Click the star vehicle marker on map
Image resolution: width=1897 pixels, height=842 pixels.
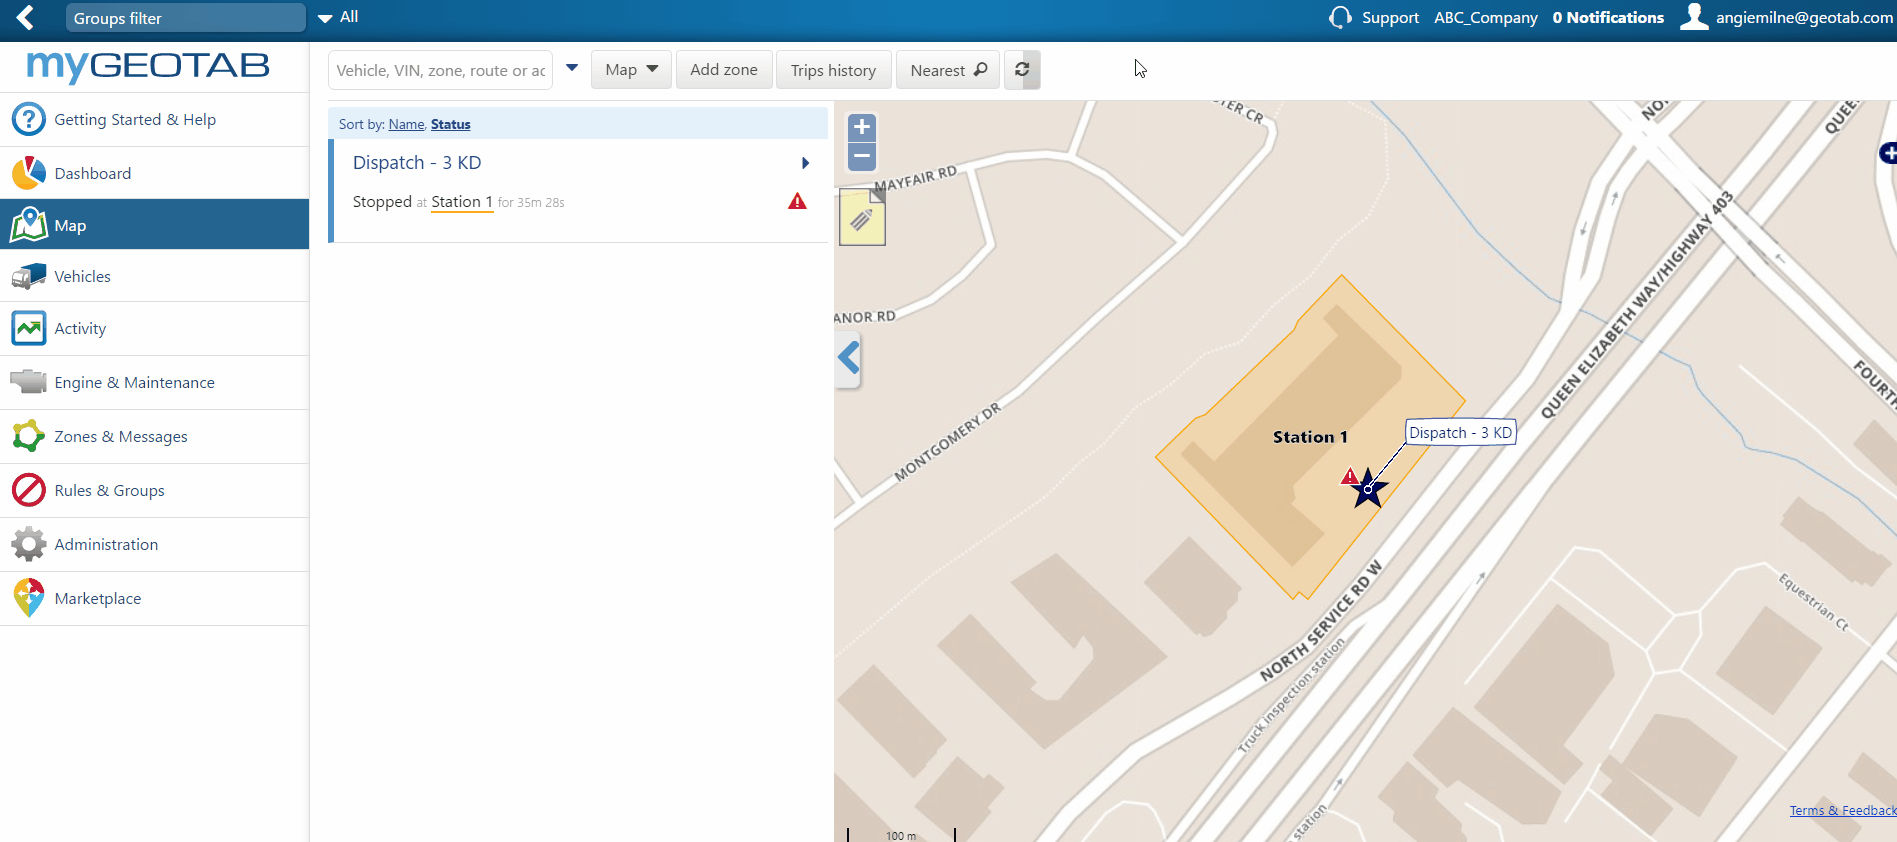point(1367,488)
